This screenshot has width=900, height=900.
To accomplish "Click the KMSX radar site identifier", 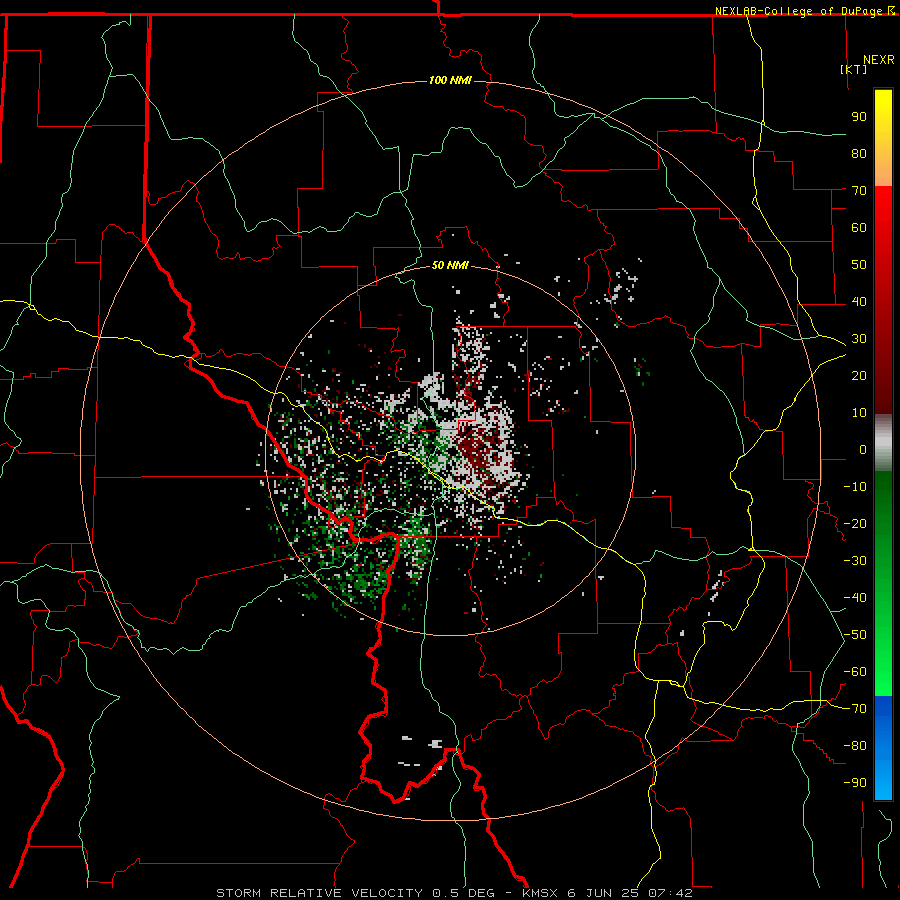I will 542,893.
